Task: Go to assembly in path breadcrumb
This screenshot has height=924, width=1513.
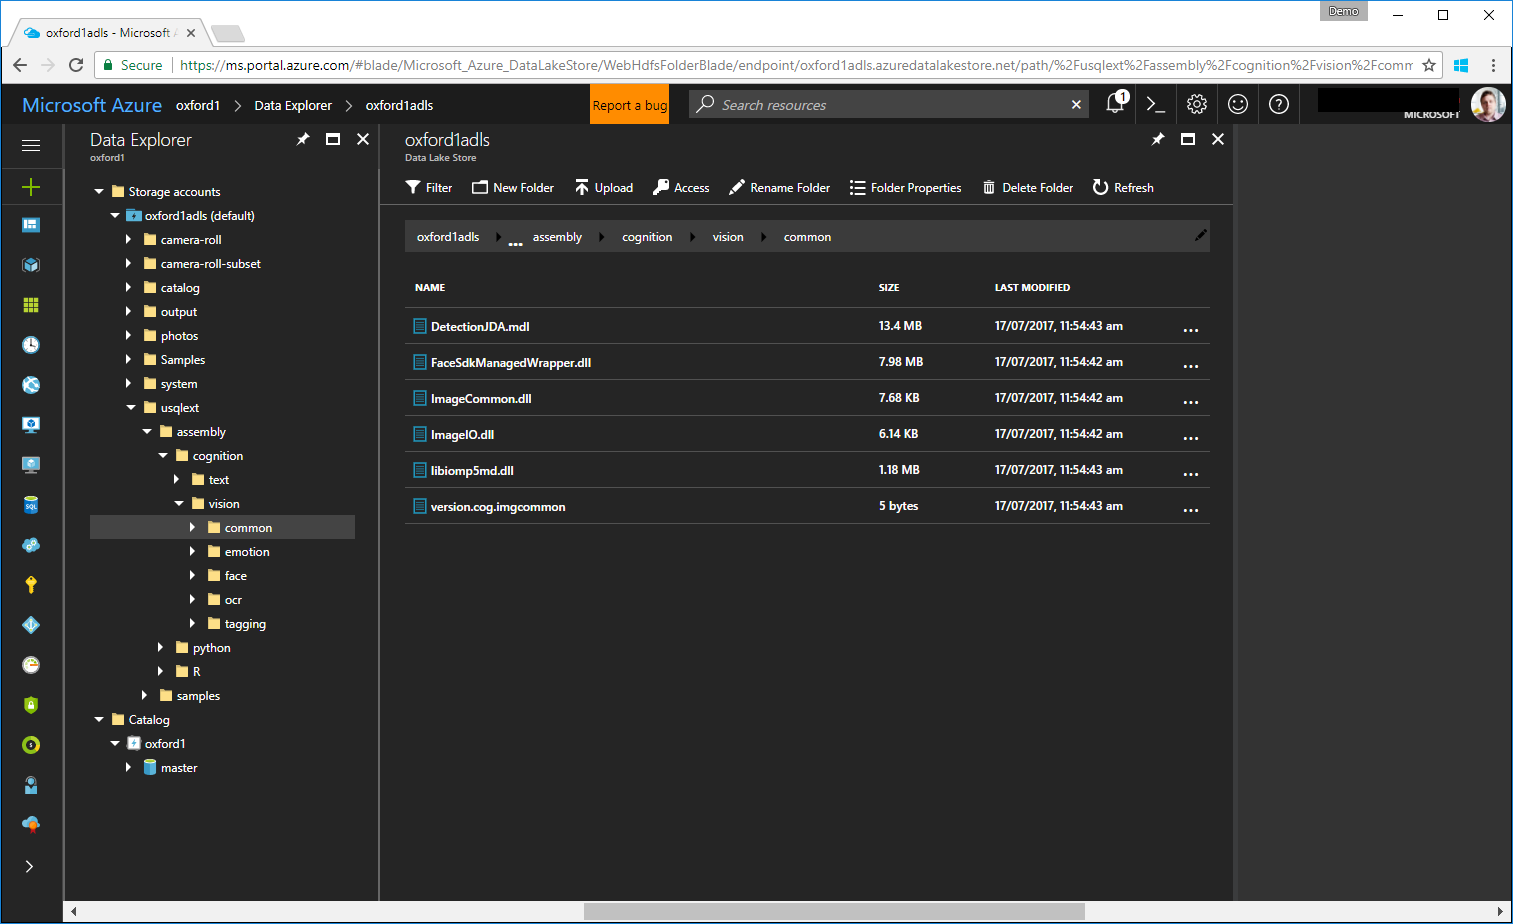Action: click(557, 237)
